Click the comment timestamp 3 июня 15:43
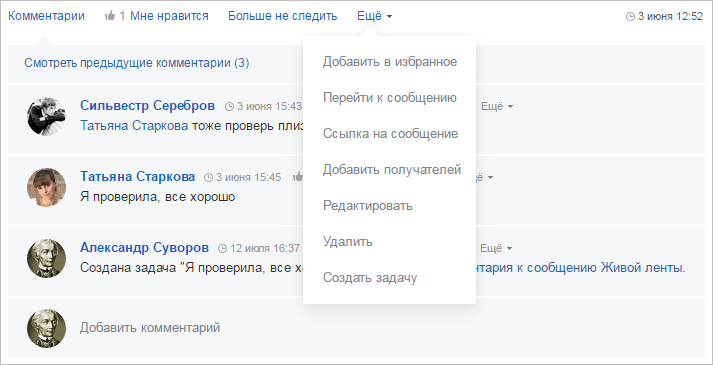Image resolution: width=713 pixels, height=365 pixels. point(269,106)
